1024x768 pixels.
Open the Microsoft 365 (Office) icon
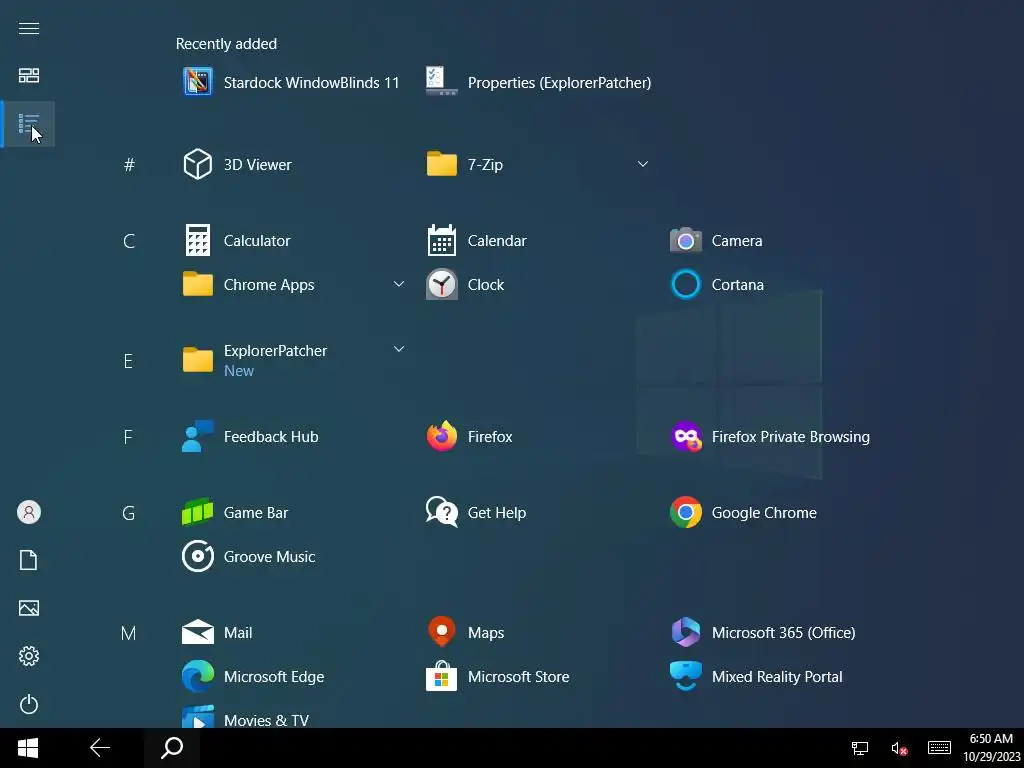[686, 632]
